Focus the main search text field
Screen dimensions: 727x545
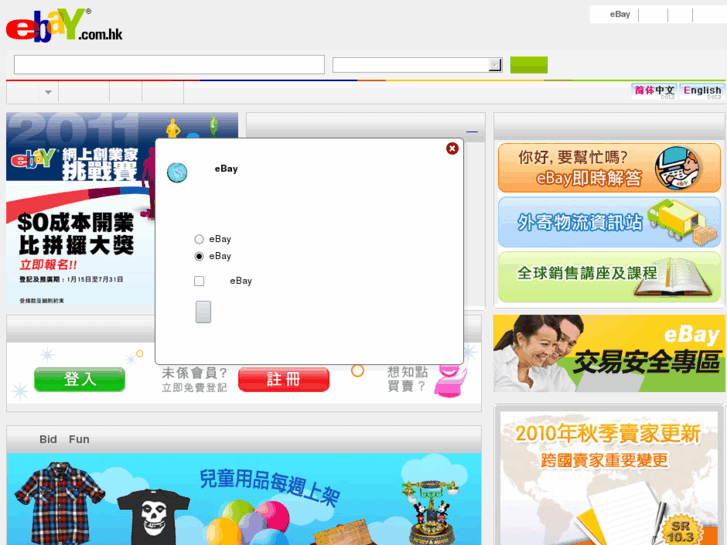coord(169,64)
